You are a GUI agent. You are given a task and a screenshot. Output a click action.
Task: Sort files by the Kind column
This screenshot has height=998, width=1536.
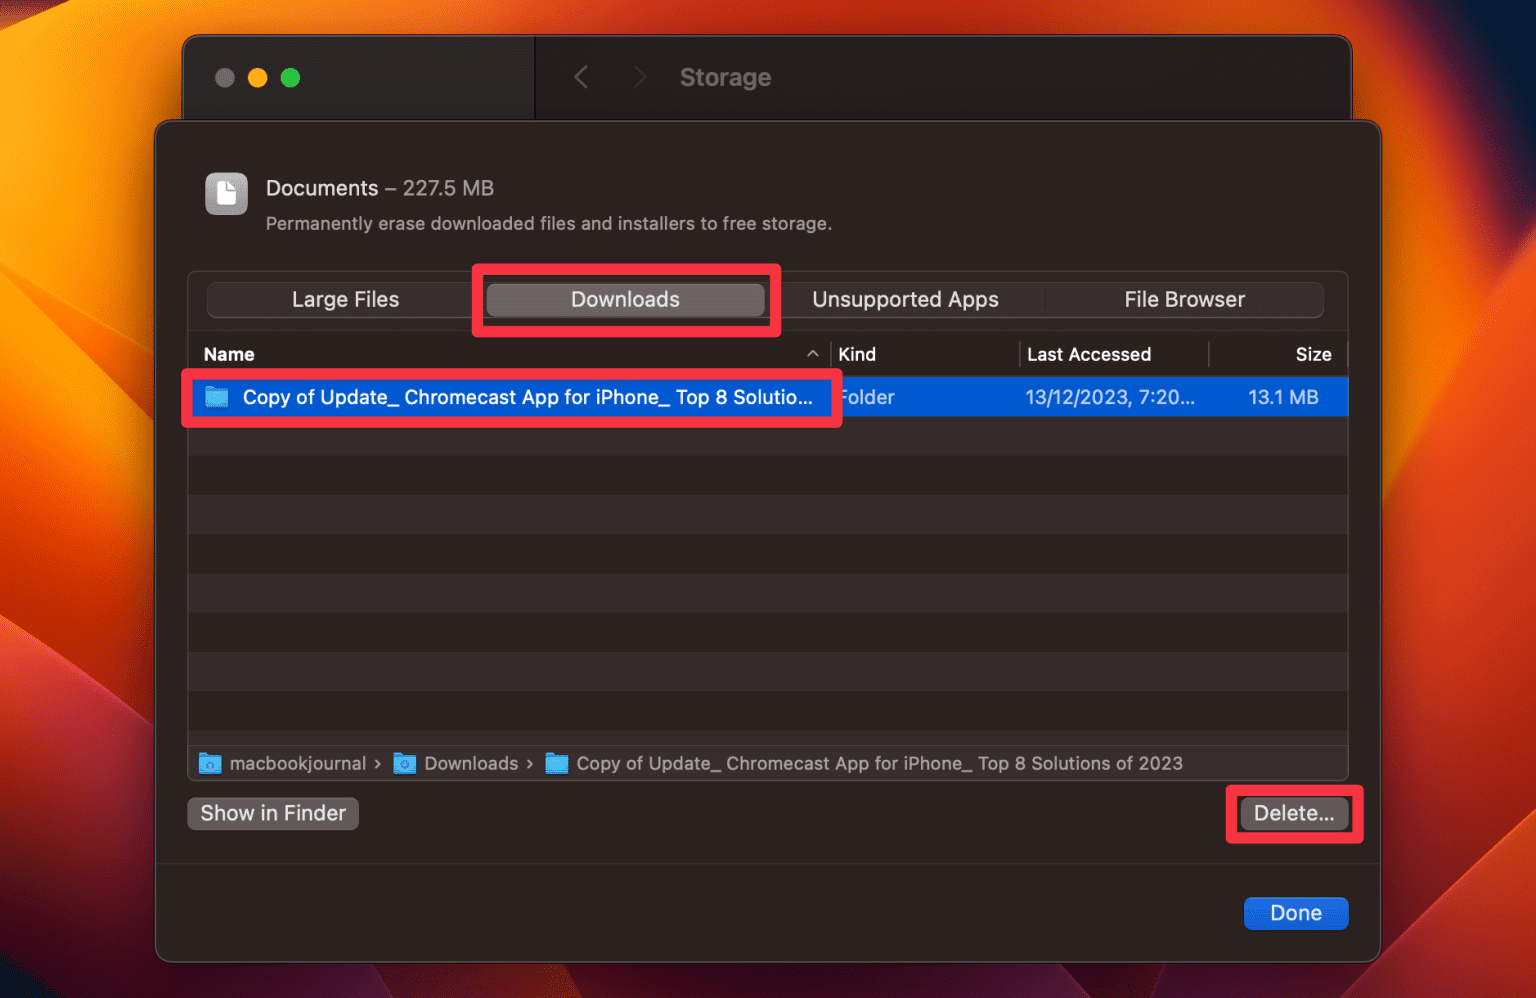pos(856,354)
